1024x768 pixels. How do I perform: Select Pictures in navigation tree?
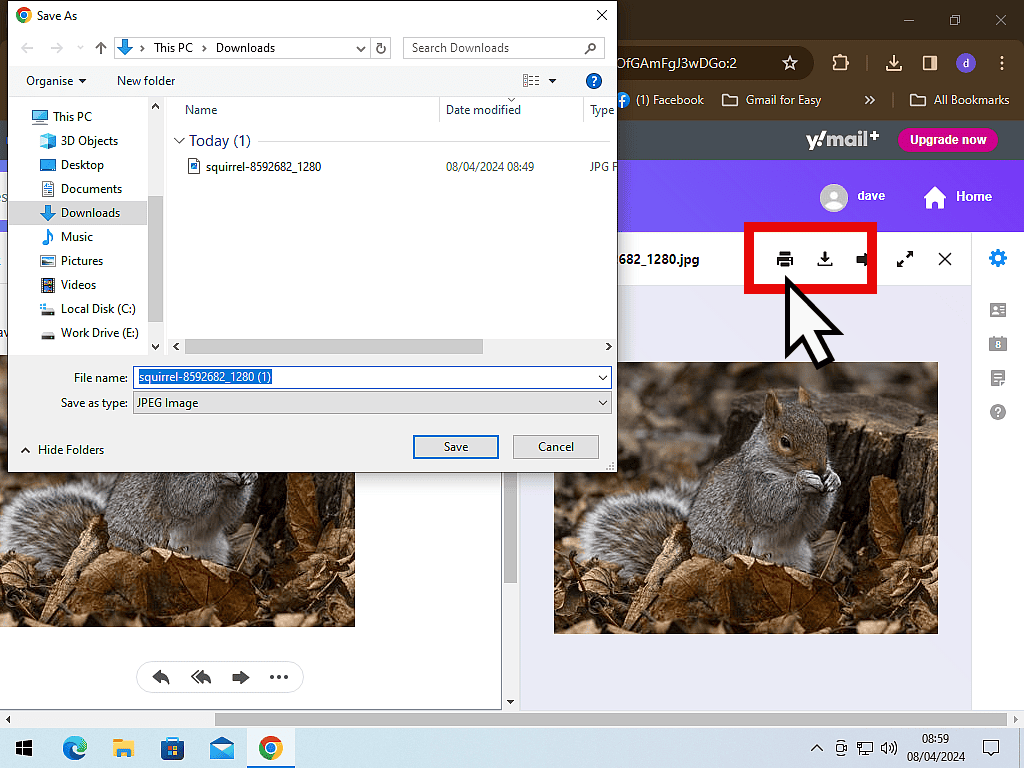(81, 261)
